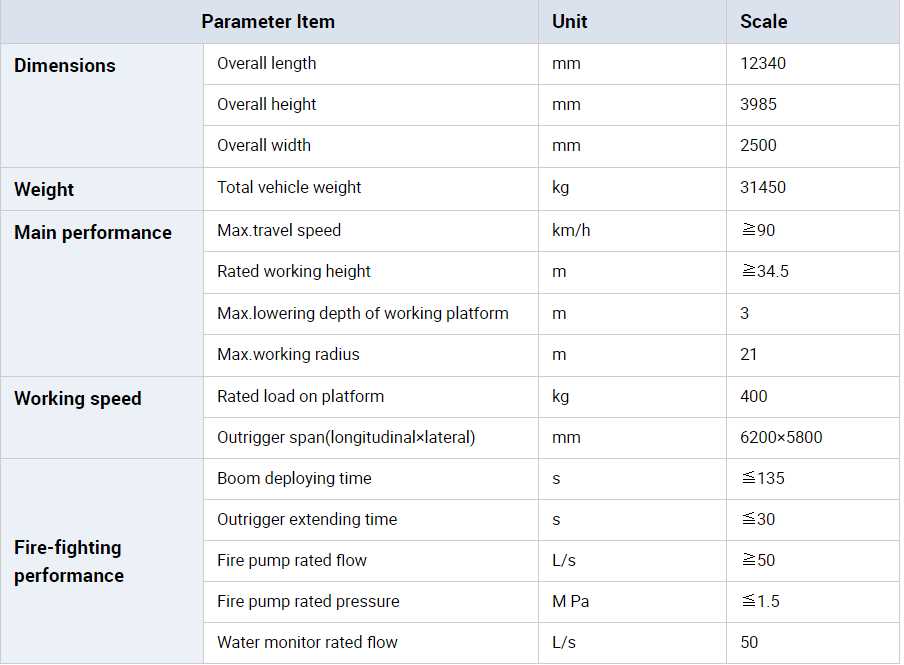
Task: Click the Working speed category cell
Action: [78, 399]
